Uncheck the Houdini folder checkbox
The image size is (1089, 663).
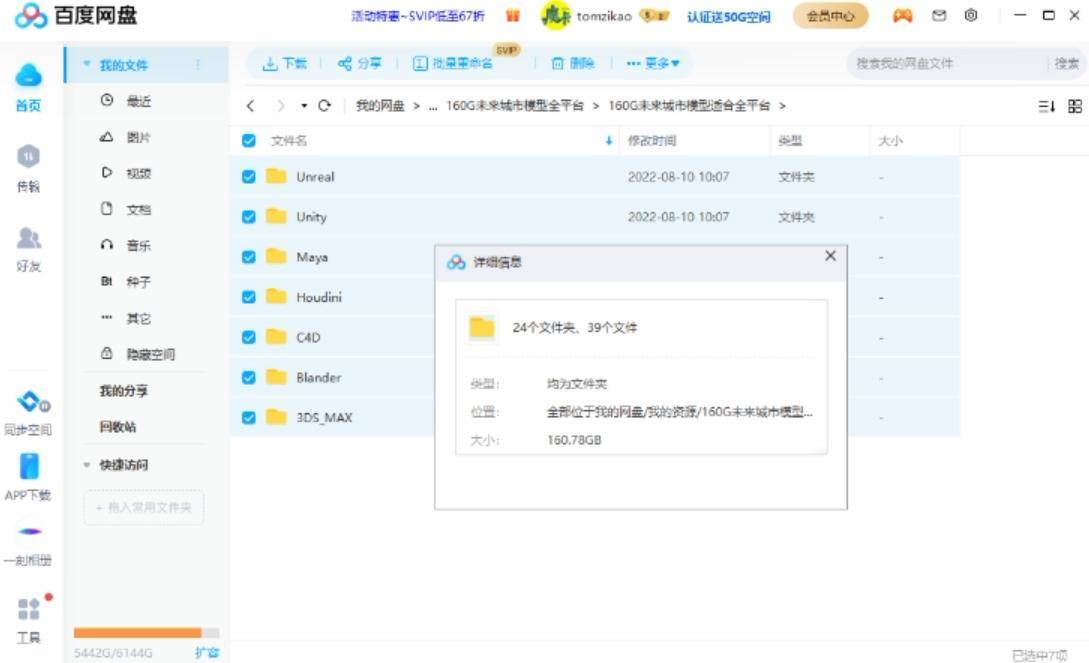click(249, 297)
